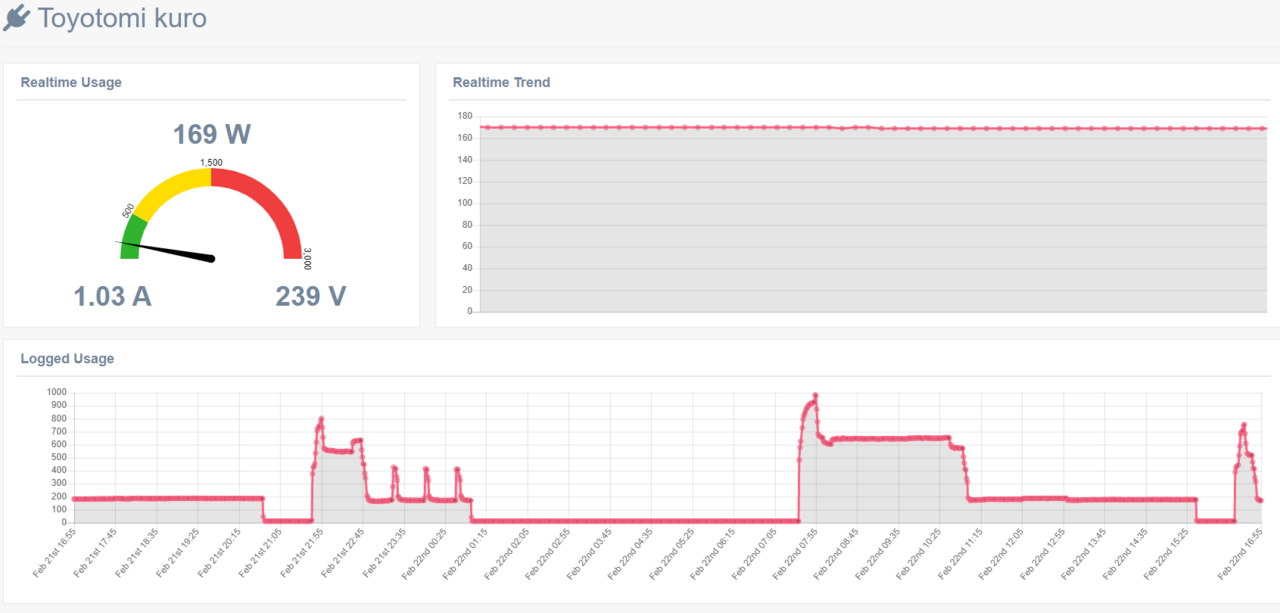Viewport: 1280px width, 613px height.
Task: Click the 500 gauge scale label
Action: pos(128,211)
